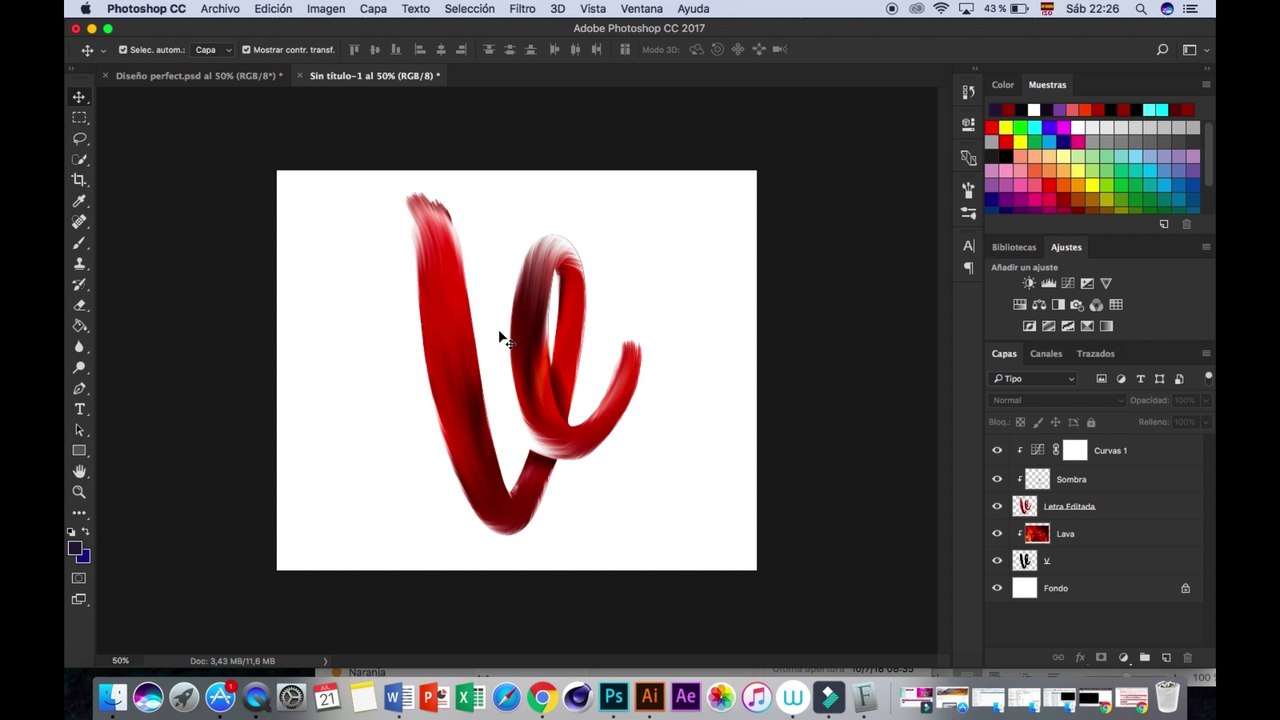Image resolution: width=1280 pixels, height=720 pixels.
Task: Click the create new layer icon
Action: pos(1166,657)
